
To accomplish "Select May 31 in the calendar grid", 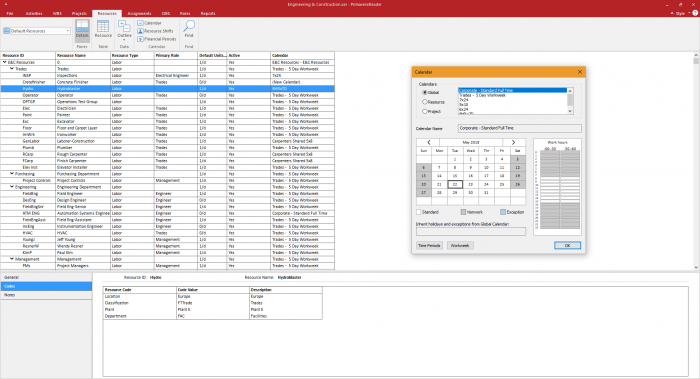I will click(x=486, y=192).
